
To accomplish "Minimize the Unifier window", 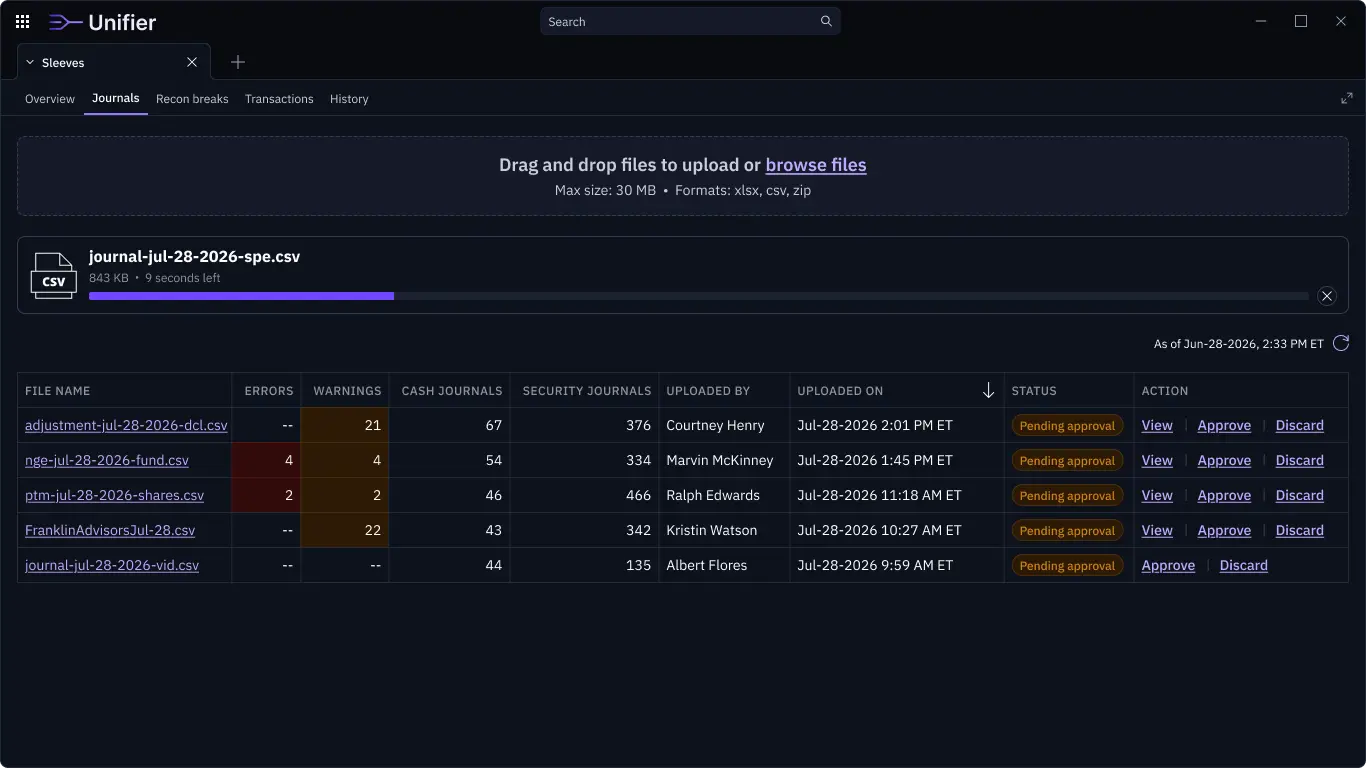I will pyautogui.click(x=1261, y=21).
